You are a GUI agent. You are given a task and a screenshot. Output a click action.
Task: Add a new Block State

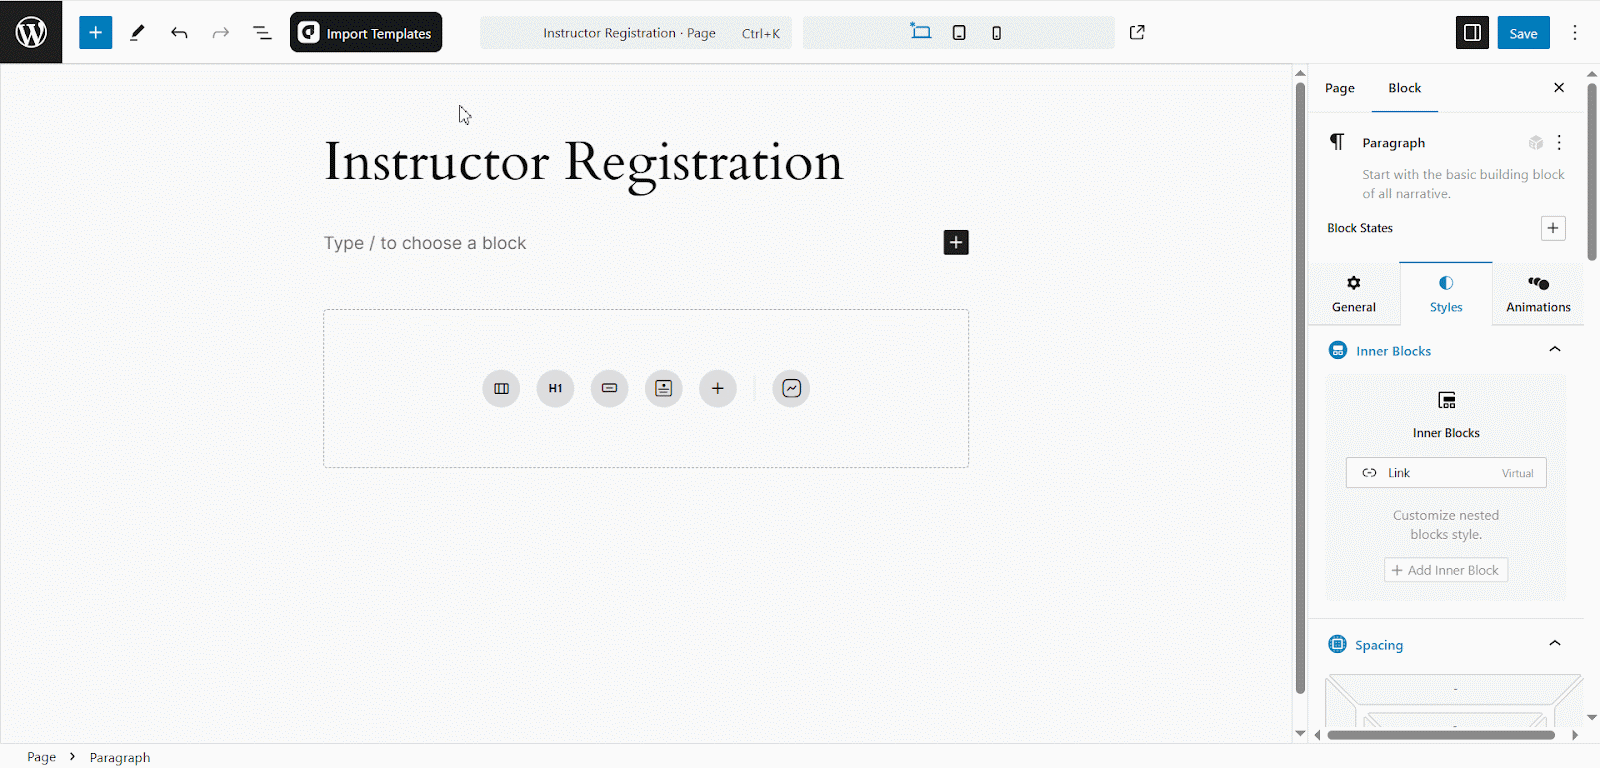click(x=1553, y=228)
